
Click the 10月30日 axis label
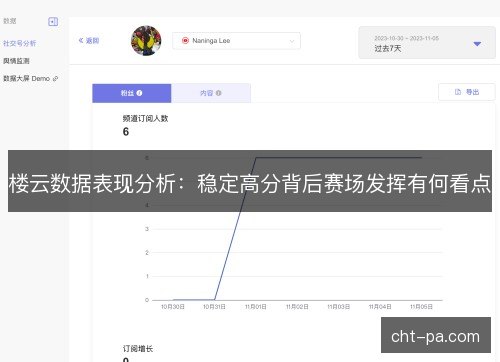tap(173, 307)
